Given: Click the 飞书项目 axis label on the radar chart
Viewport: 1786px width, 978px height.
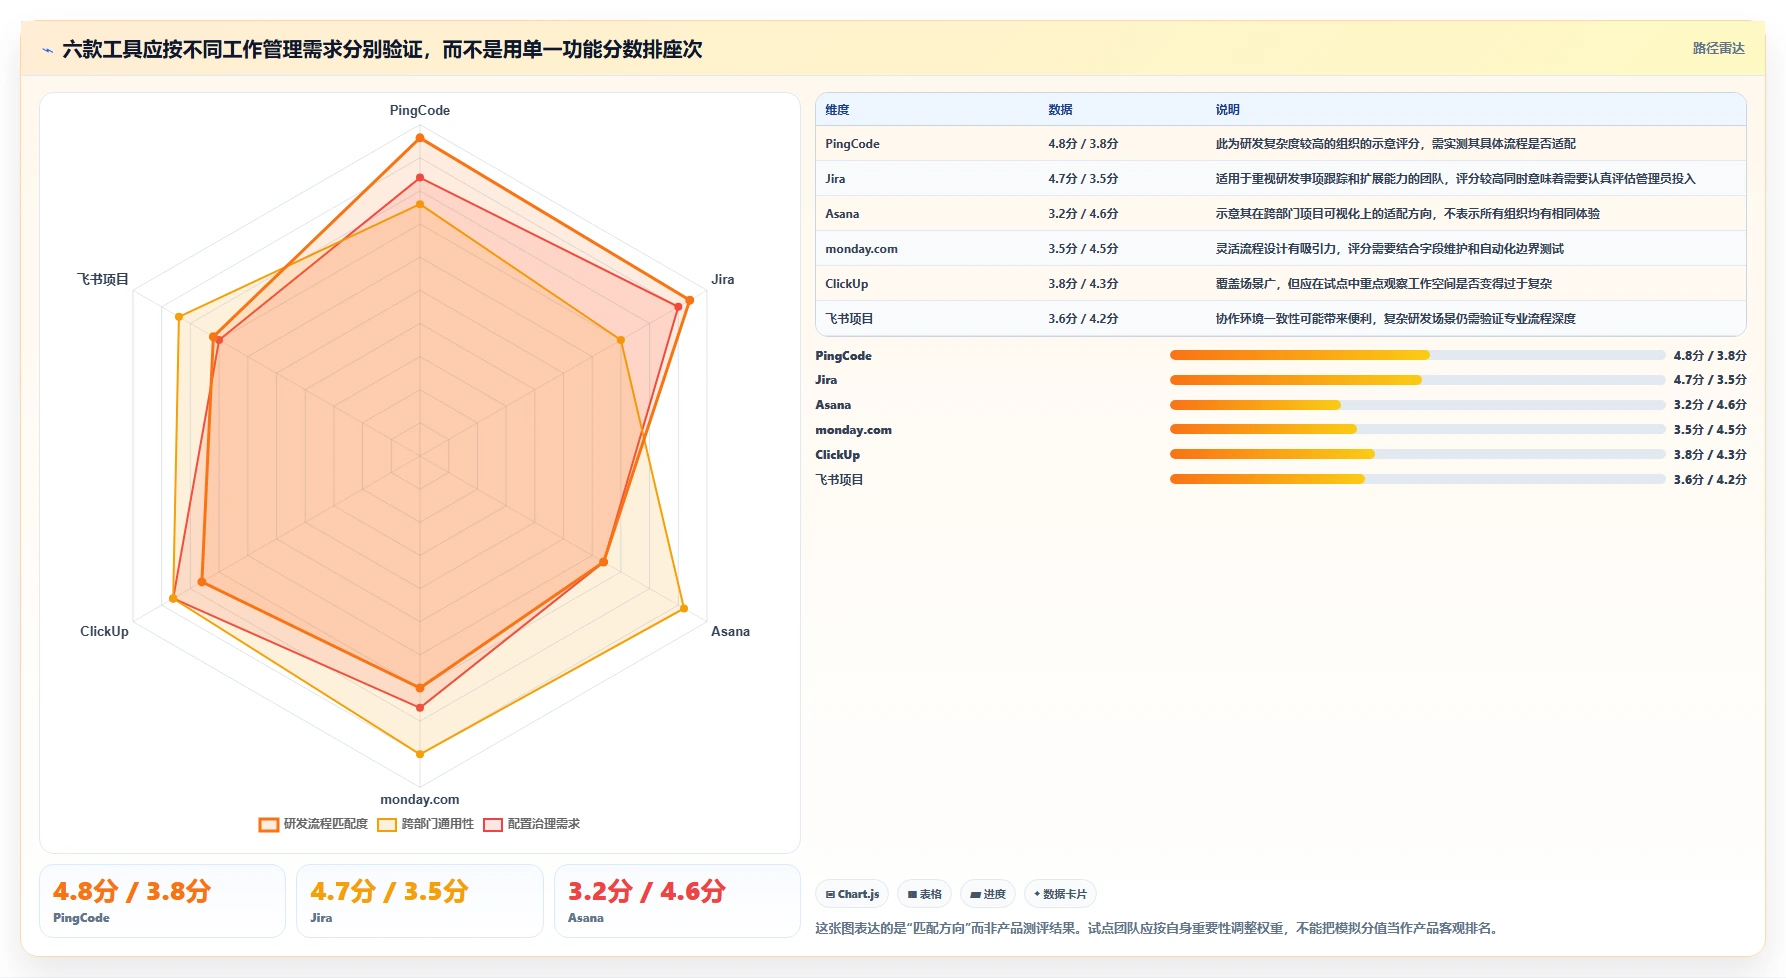Looking at the screenshot, I should 103,279.
